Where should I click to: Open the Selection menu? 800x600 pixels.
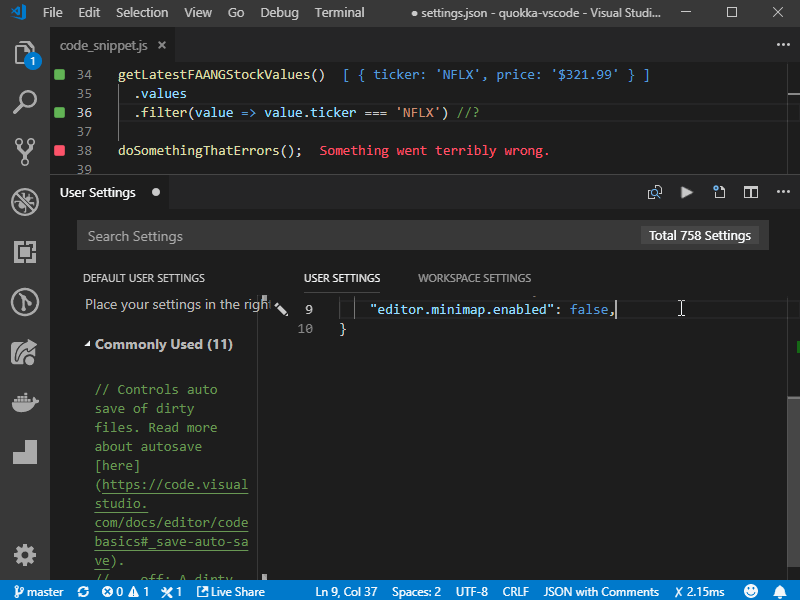pos(142,13)
